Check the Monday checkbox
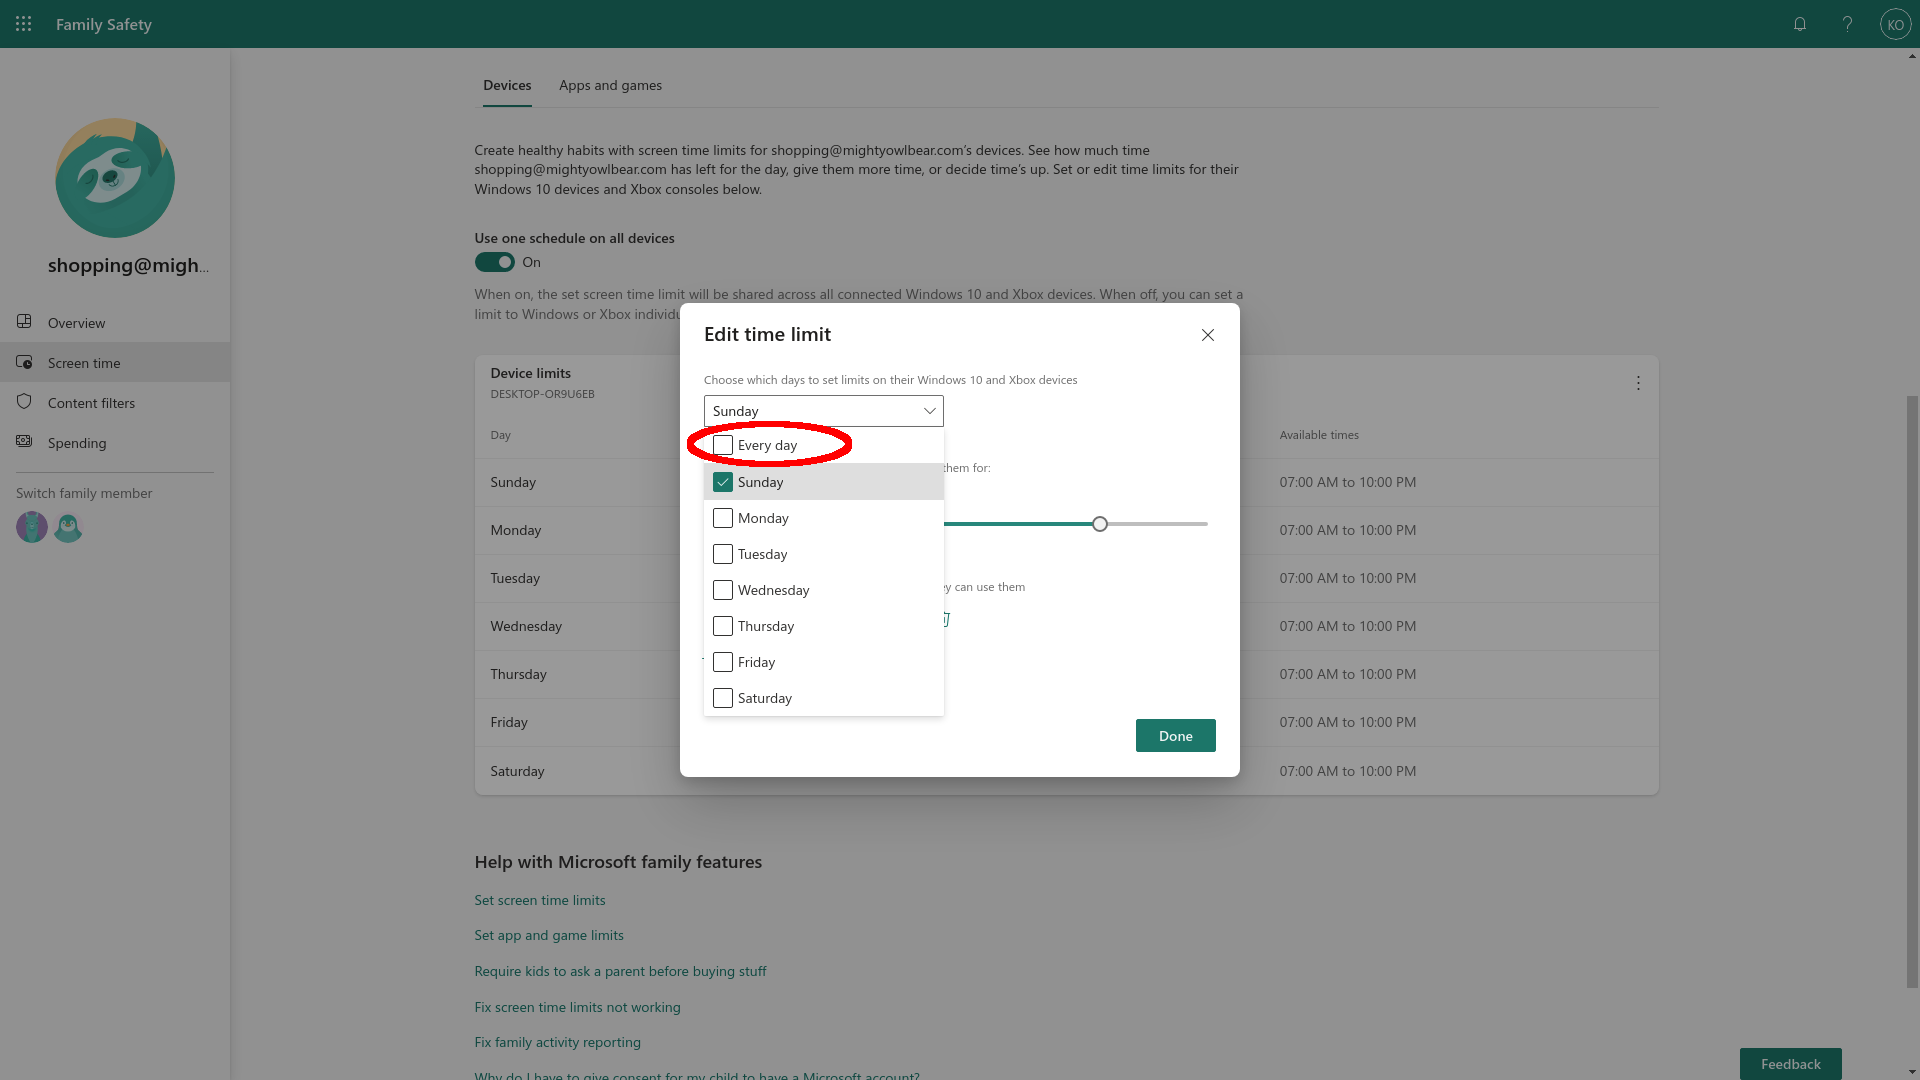The width and height of the screenshot is (1920, 1080). [723, 518]
